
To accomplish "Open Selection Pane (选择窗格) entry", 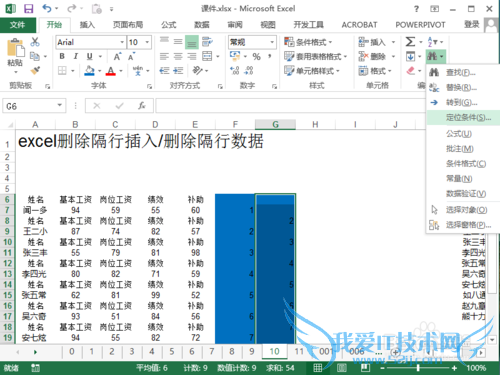I will pos(463,225).
